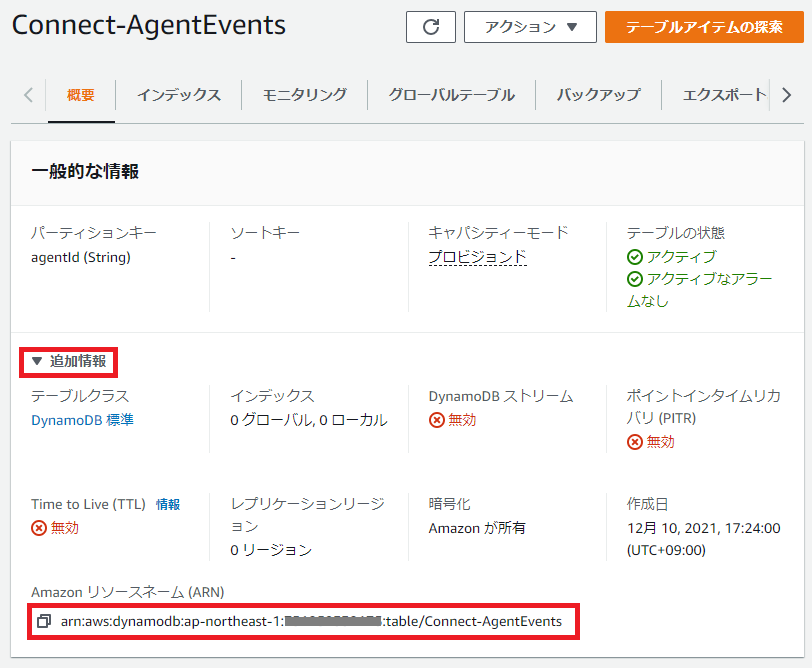
Task: Go to the グローバルテーブル tab
Action: 452,95
